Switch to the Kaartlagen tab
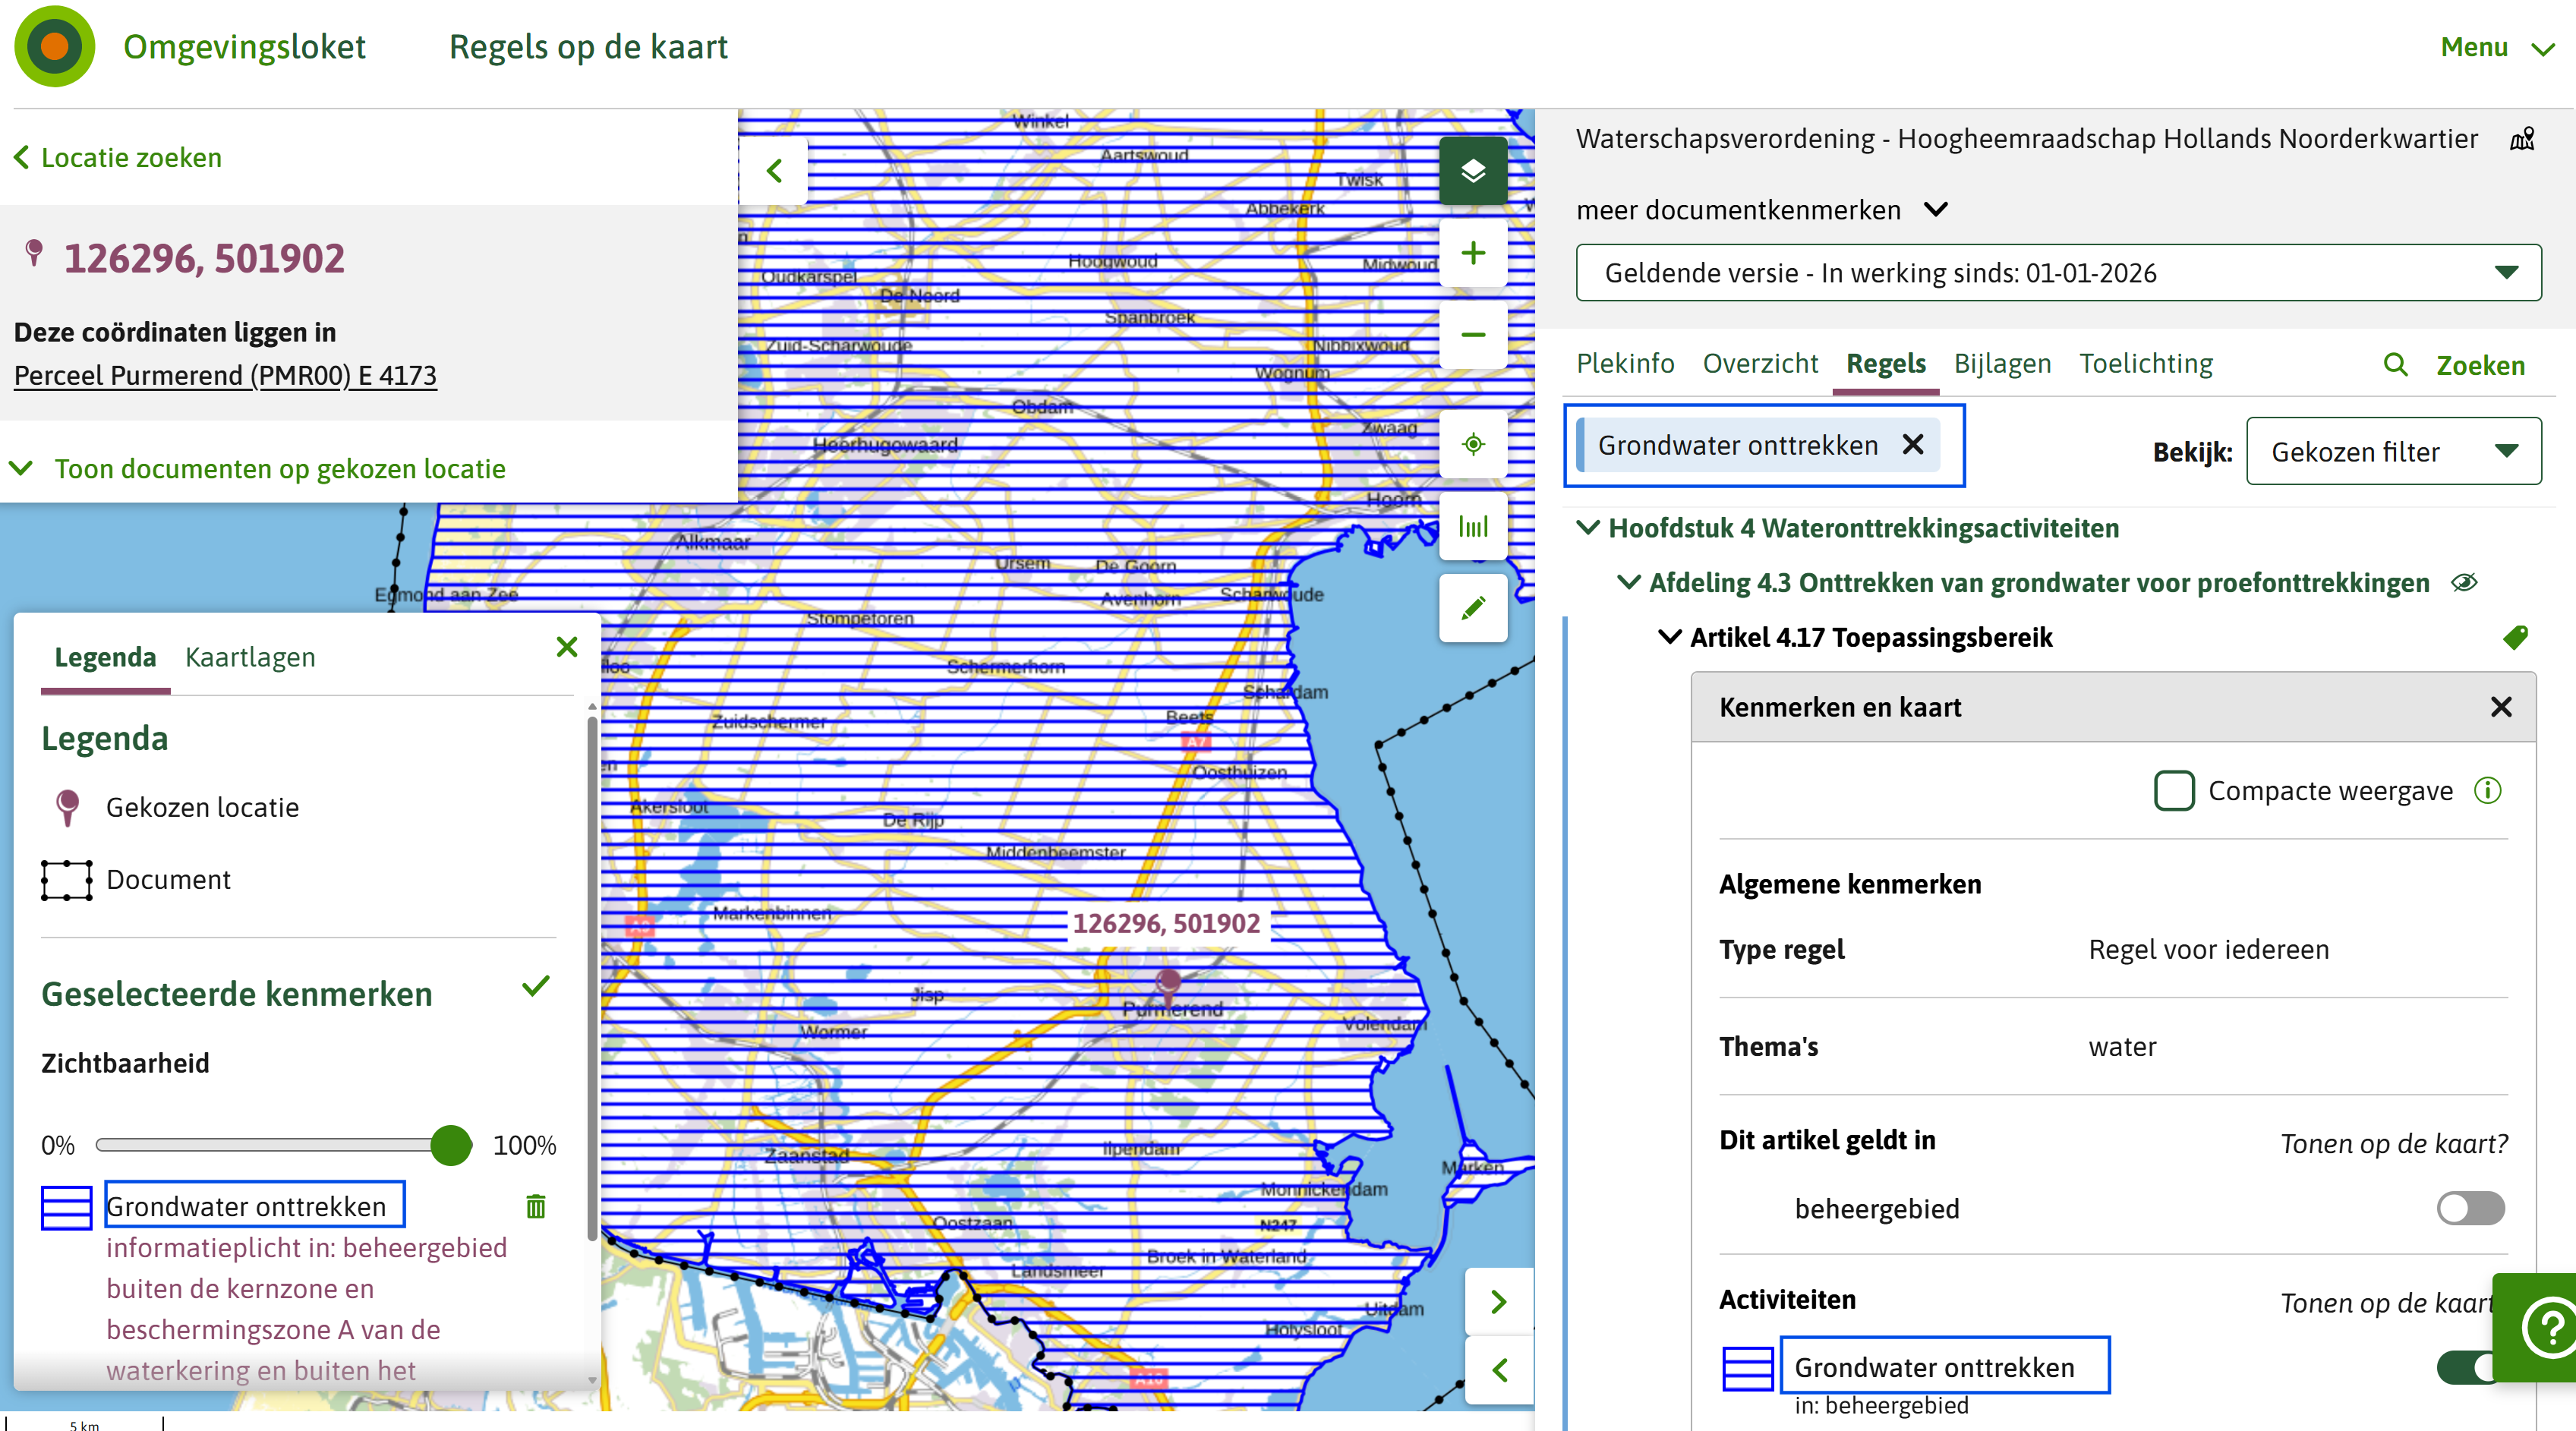This screenshot has height=1431, width=2576. (250, 657)
